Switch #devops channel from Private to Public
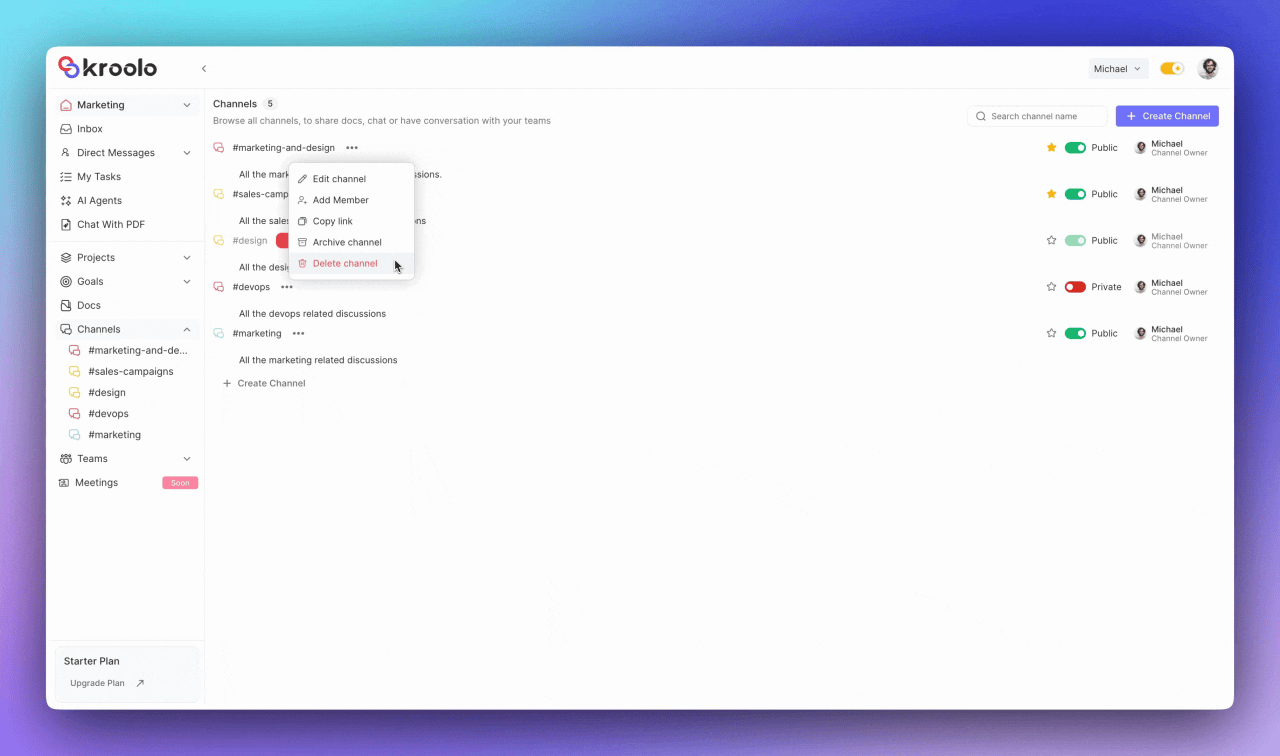This screenshot has height=756, width=1280. coord(1076,287)
